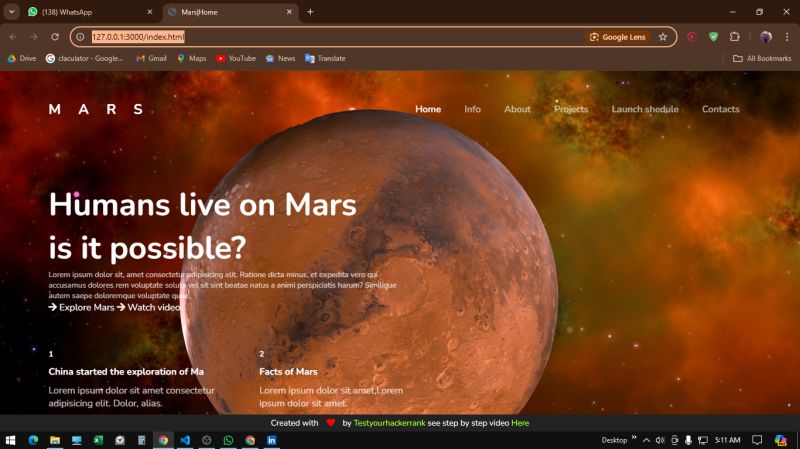
Task: Go back using the browser back arrow
Action: [x=13, y=37]
